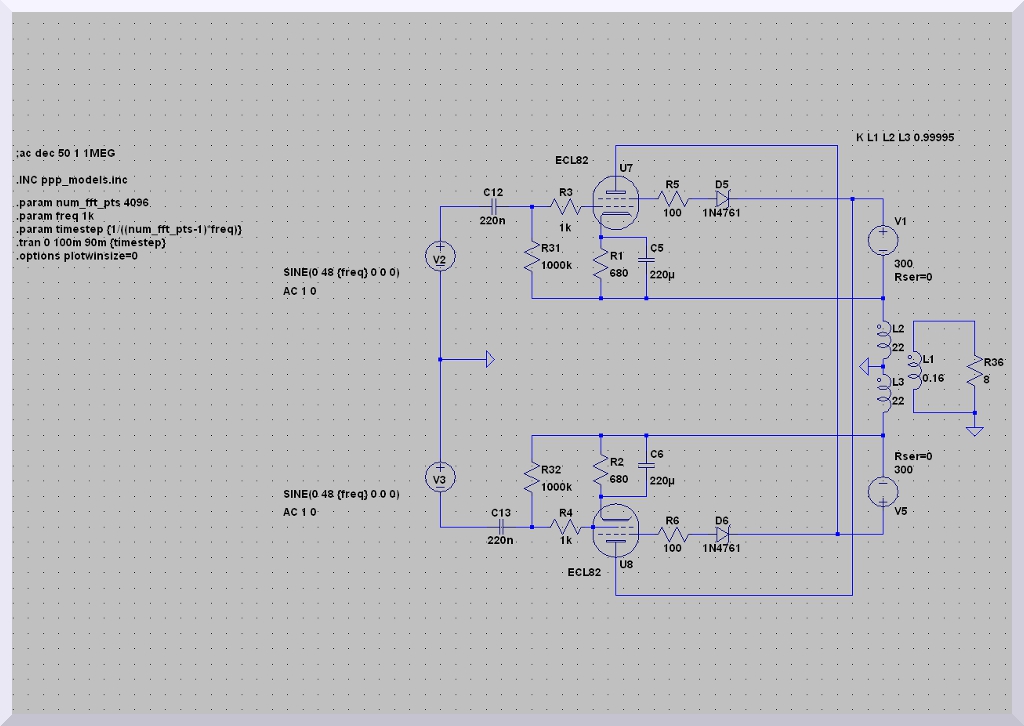Click the C6 220µ capacitor symbol
Screen dimensions: 1024x726
click(x=647, y=465)
